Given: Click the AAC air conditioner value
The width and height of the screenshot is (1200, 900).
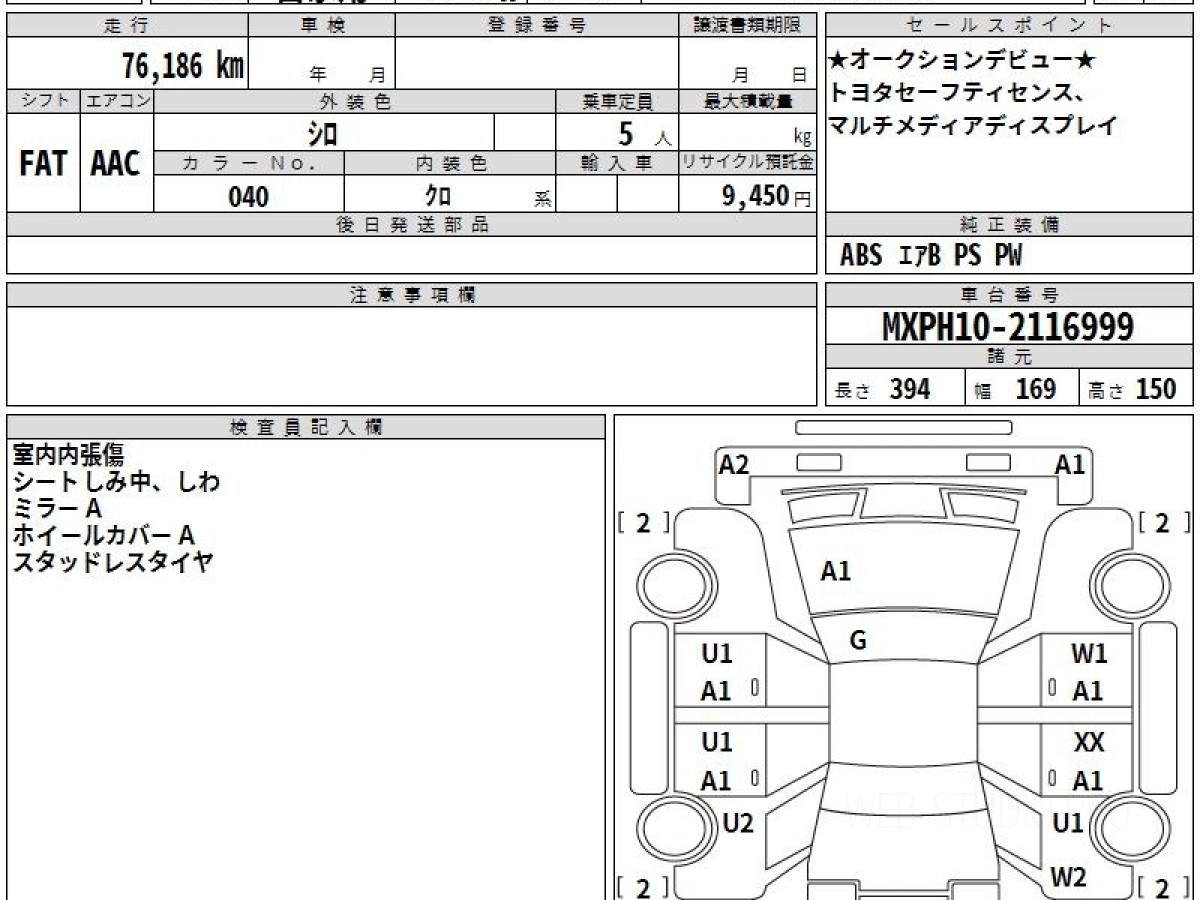Looking at the screenshot, I should [x=116, y=164].
